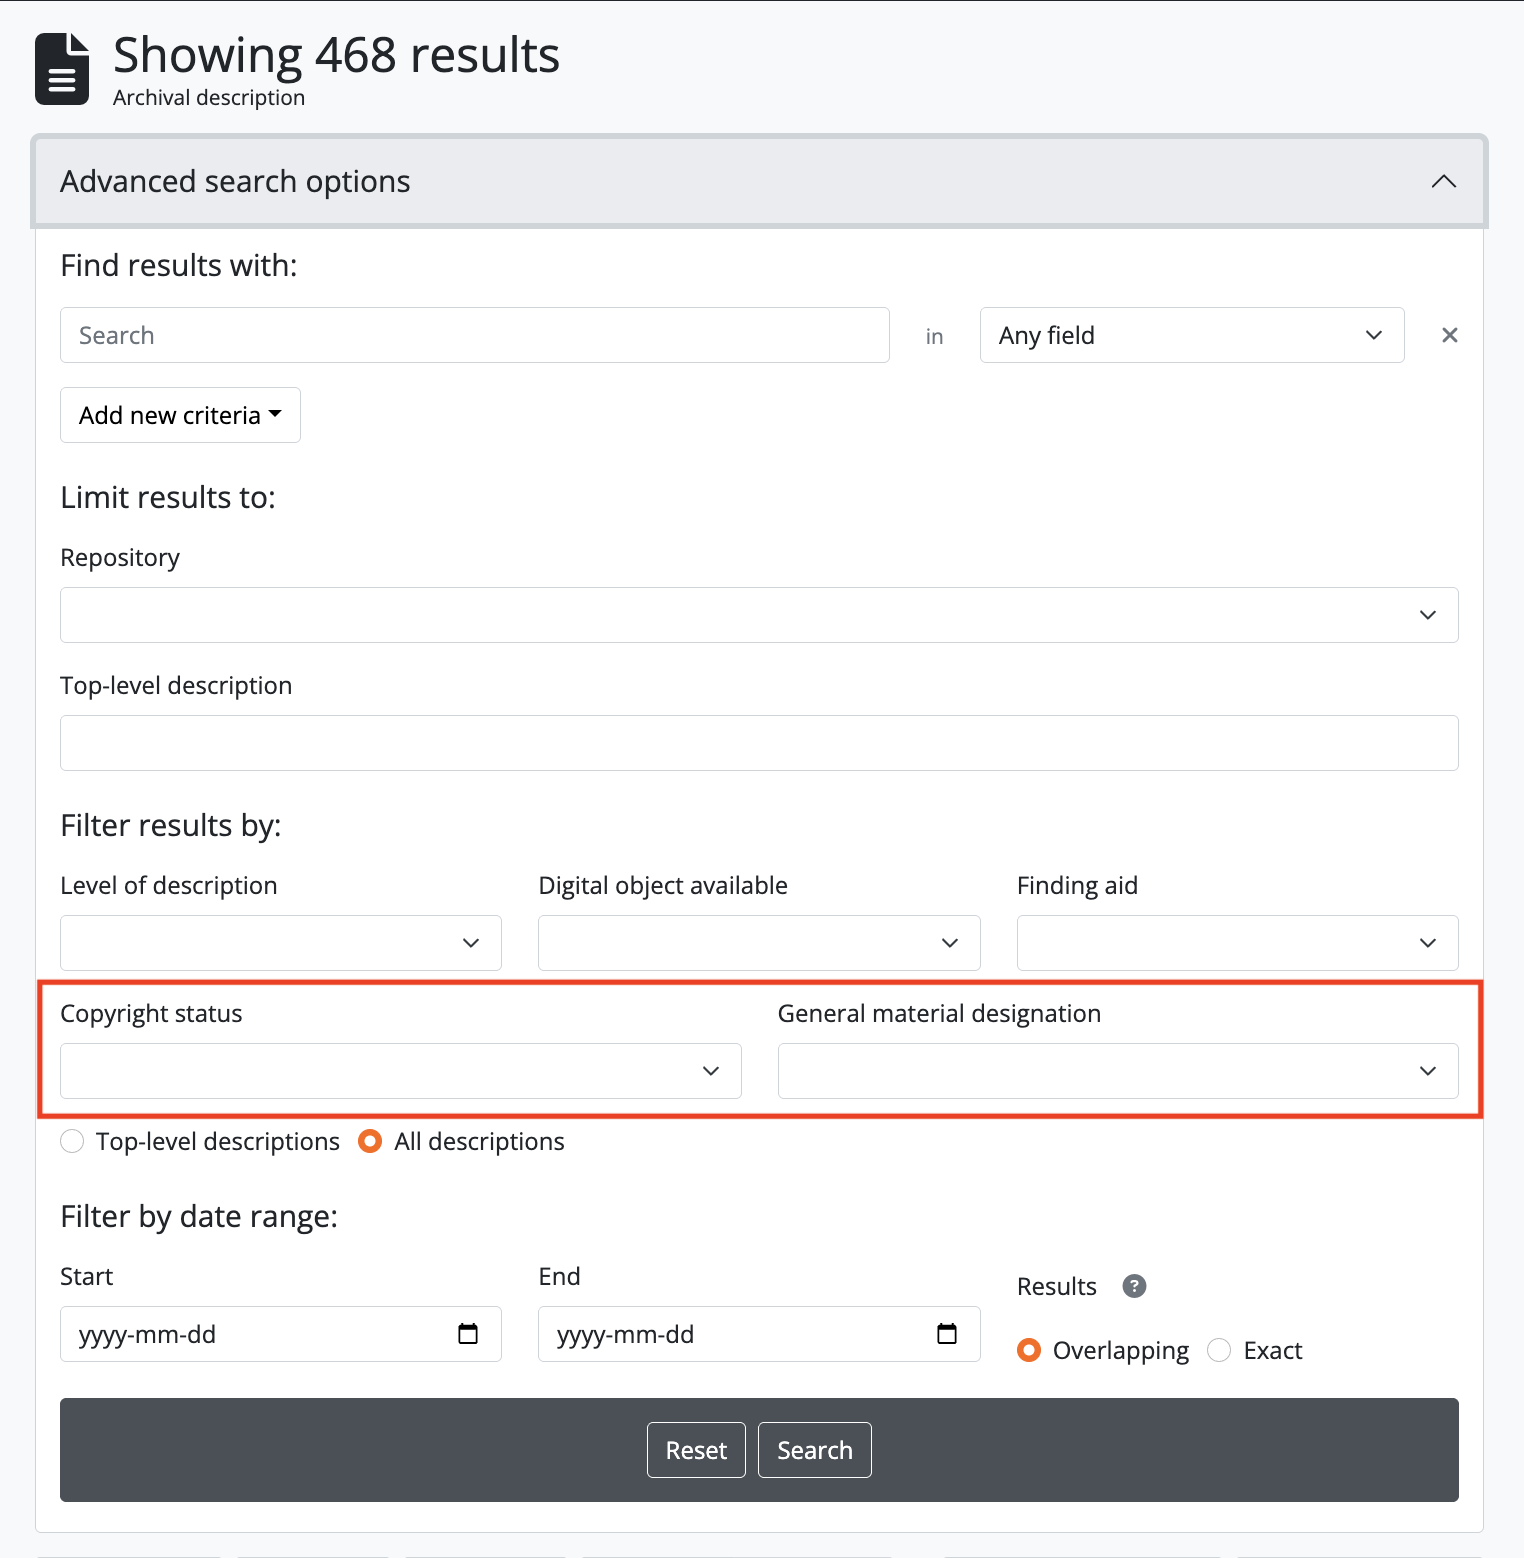
Task: Click the archival description document icon
Action: coord(62,69)
